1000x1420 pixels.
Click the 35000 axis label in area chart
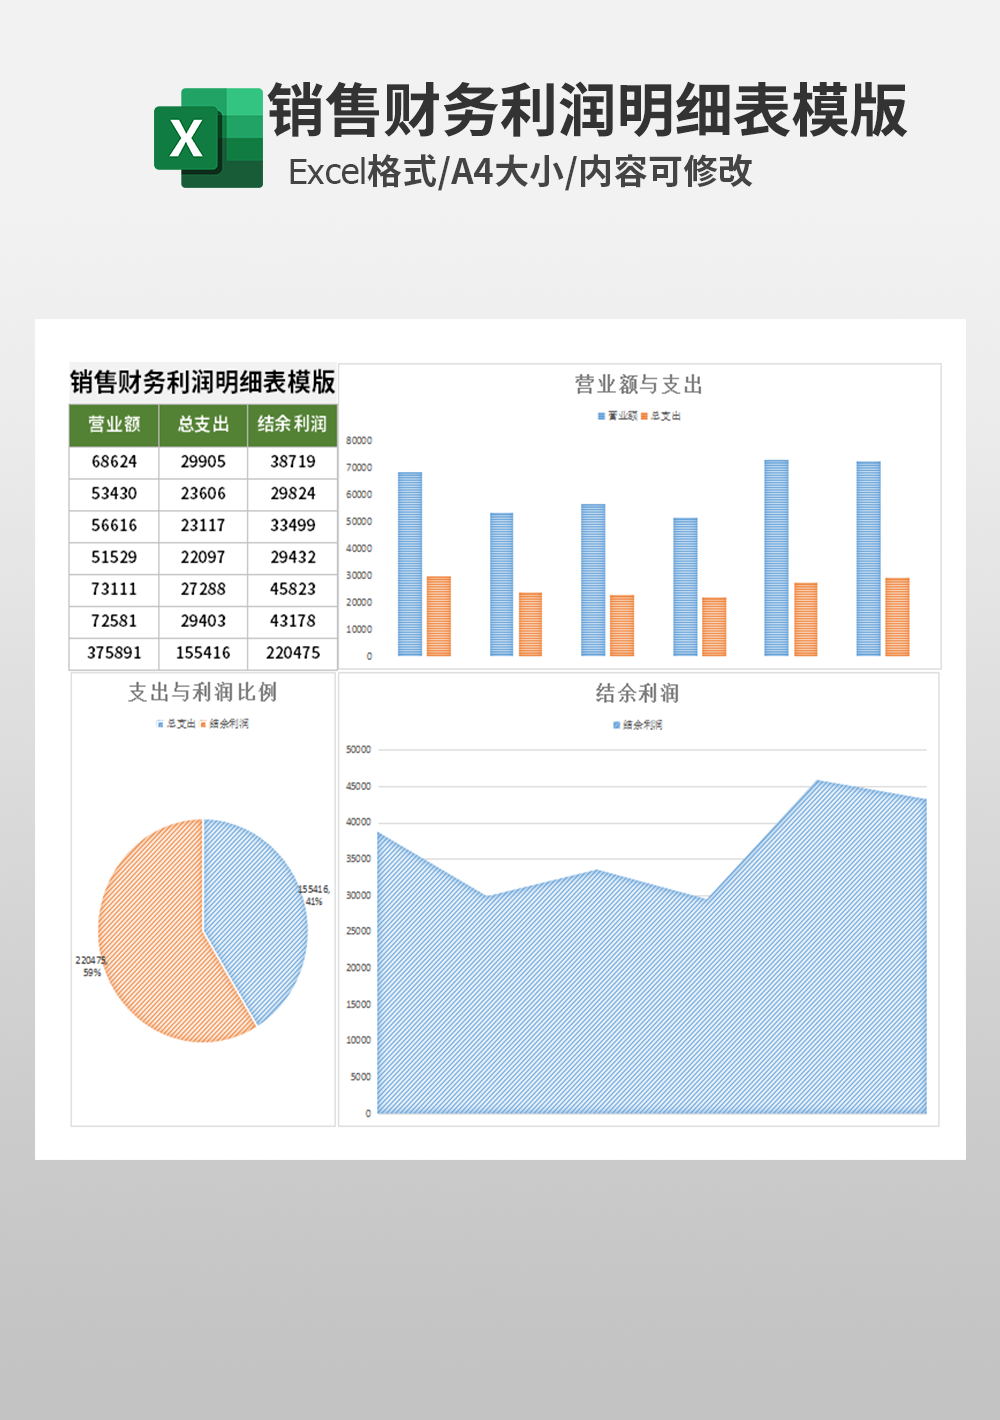coord(358,859)
